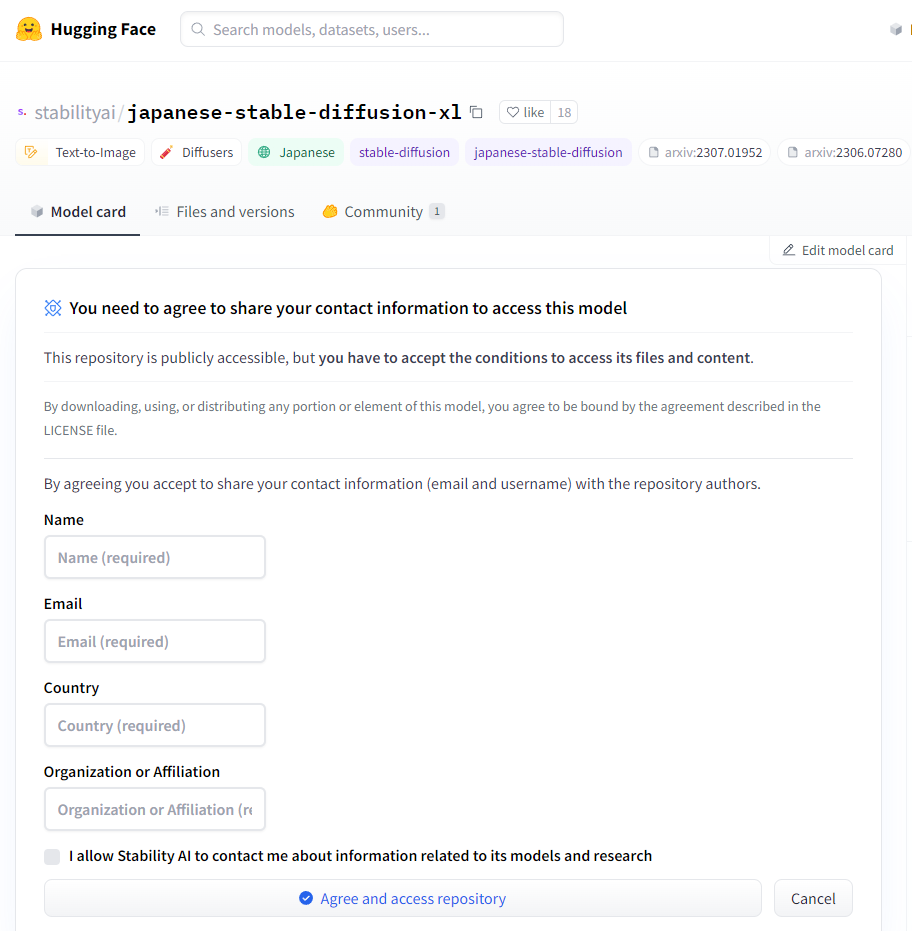The image size is (912, 931).
Task: Copy the model name to clipboard
Action: coord(477,112)
